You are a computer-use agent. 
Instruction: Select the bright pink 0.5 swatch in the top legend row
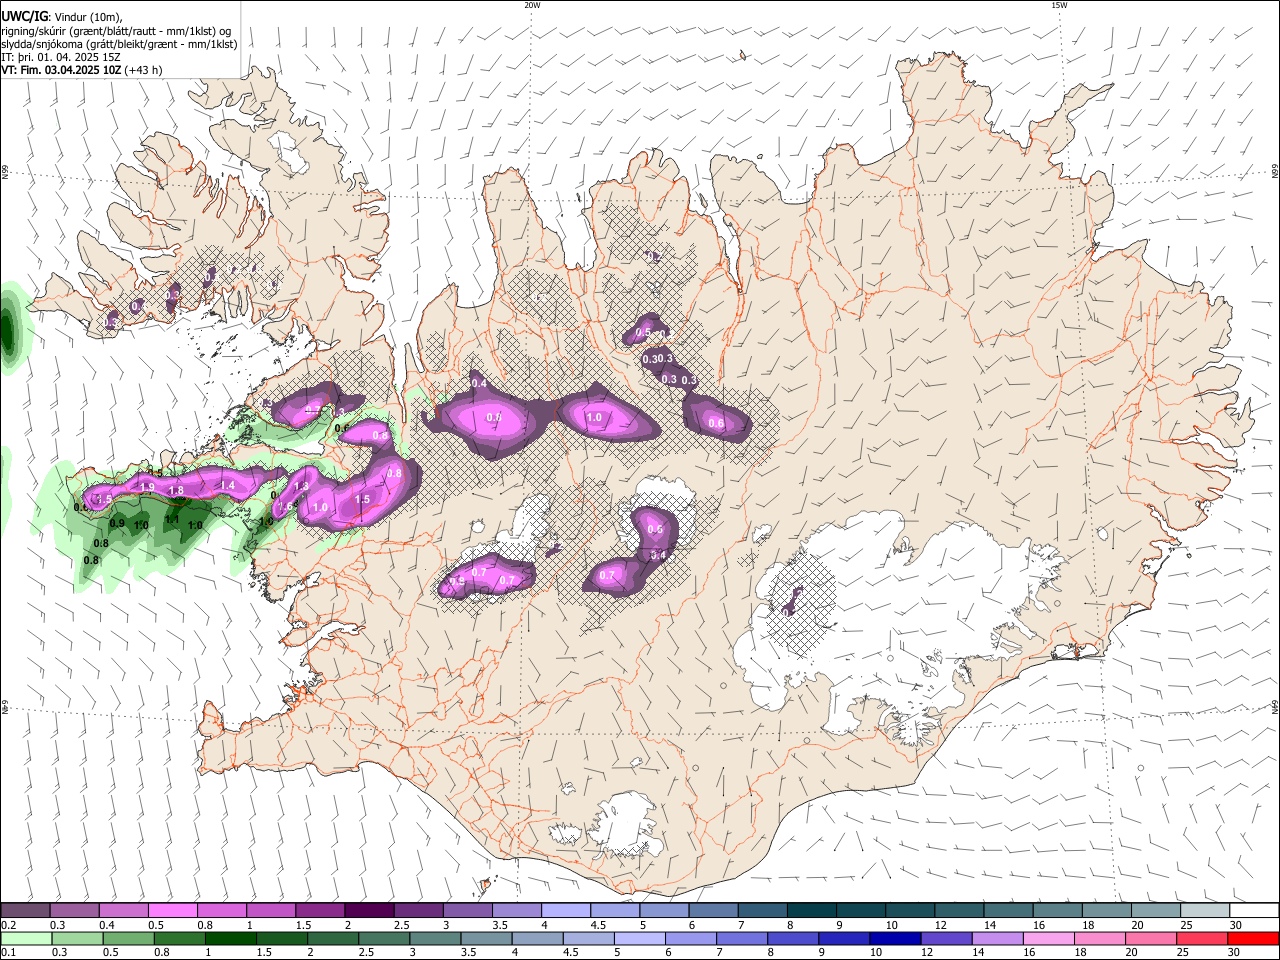coord(172,910)
